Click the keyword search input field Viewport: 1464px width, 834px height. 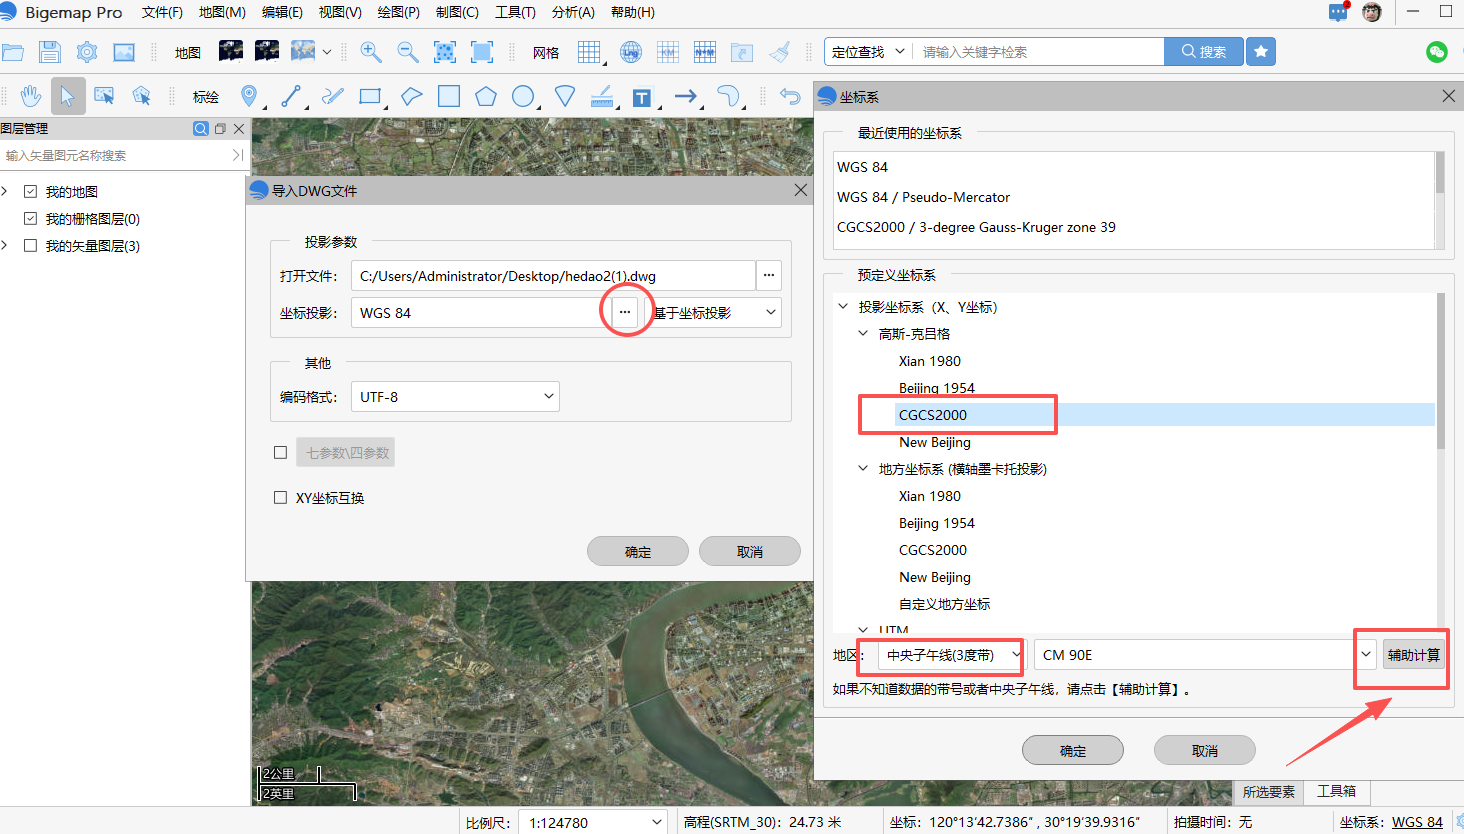pos(1038,52)
